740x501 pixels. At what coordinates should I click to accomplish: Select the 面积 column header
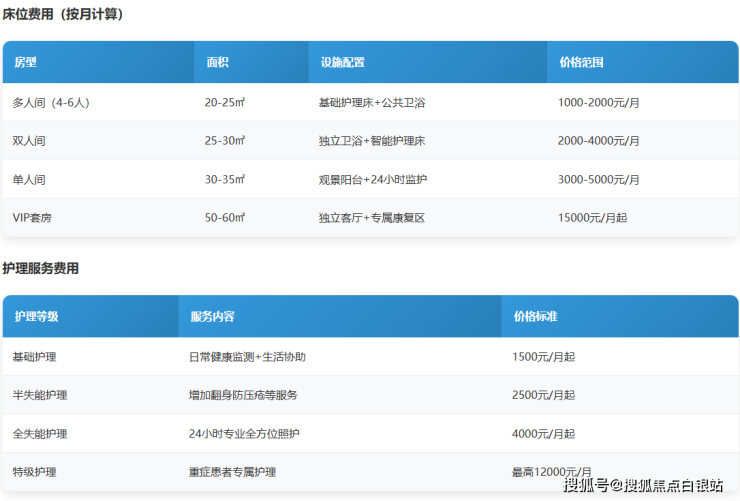217,62
